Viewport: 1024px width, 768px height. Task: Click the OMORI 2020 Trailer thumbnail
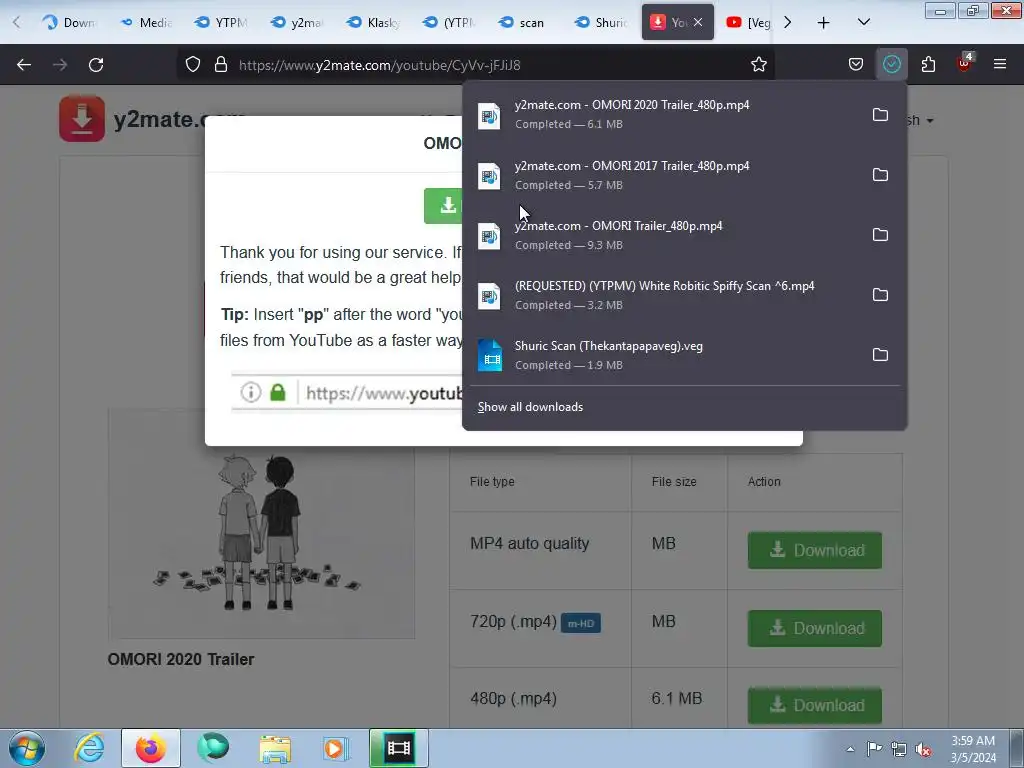pos(261,524)
